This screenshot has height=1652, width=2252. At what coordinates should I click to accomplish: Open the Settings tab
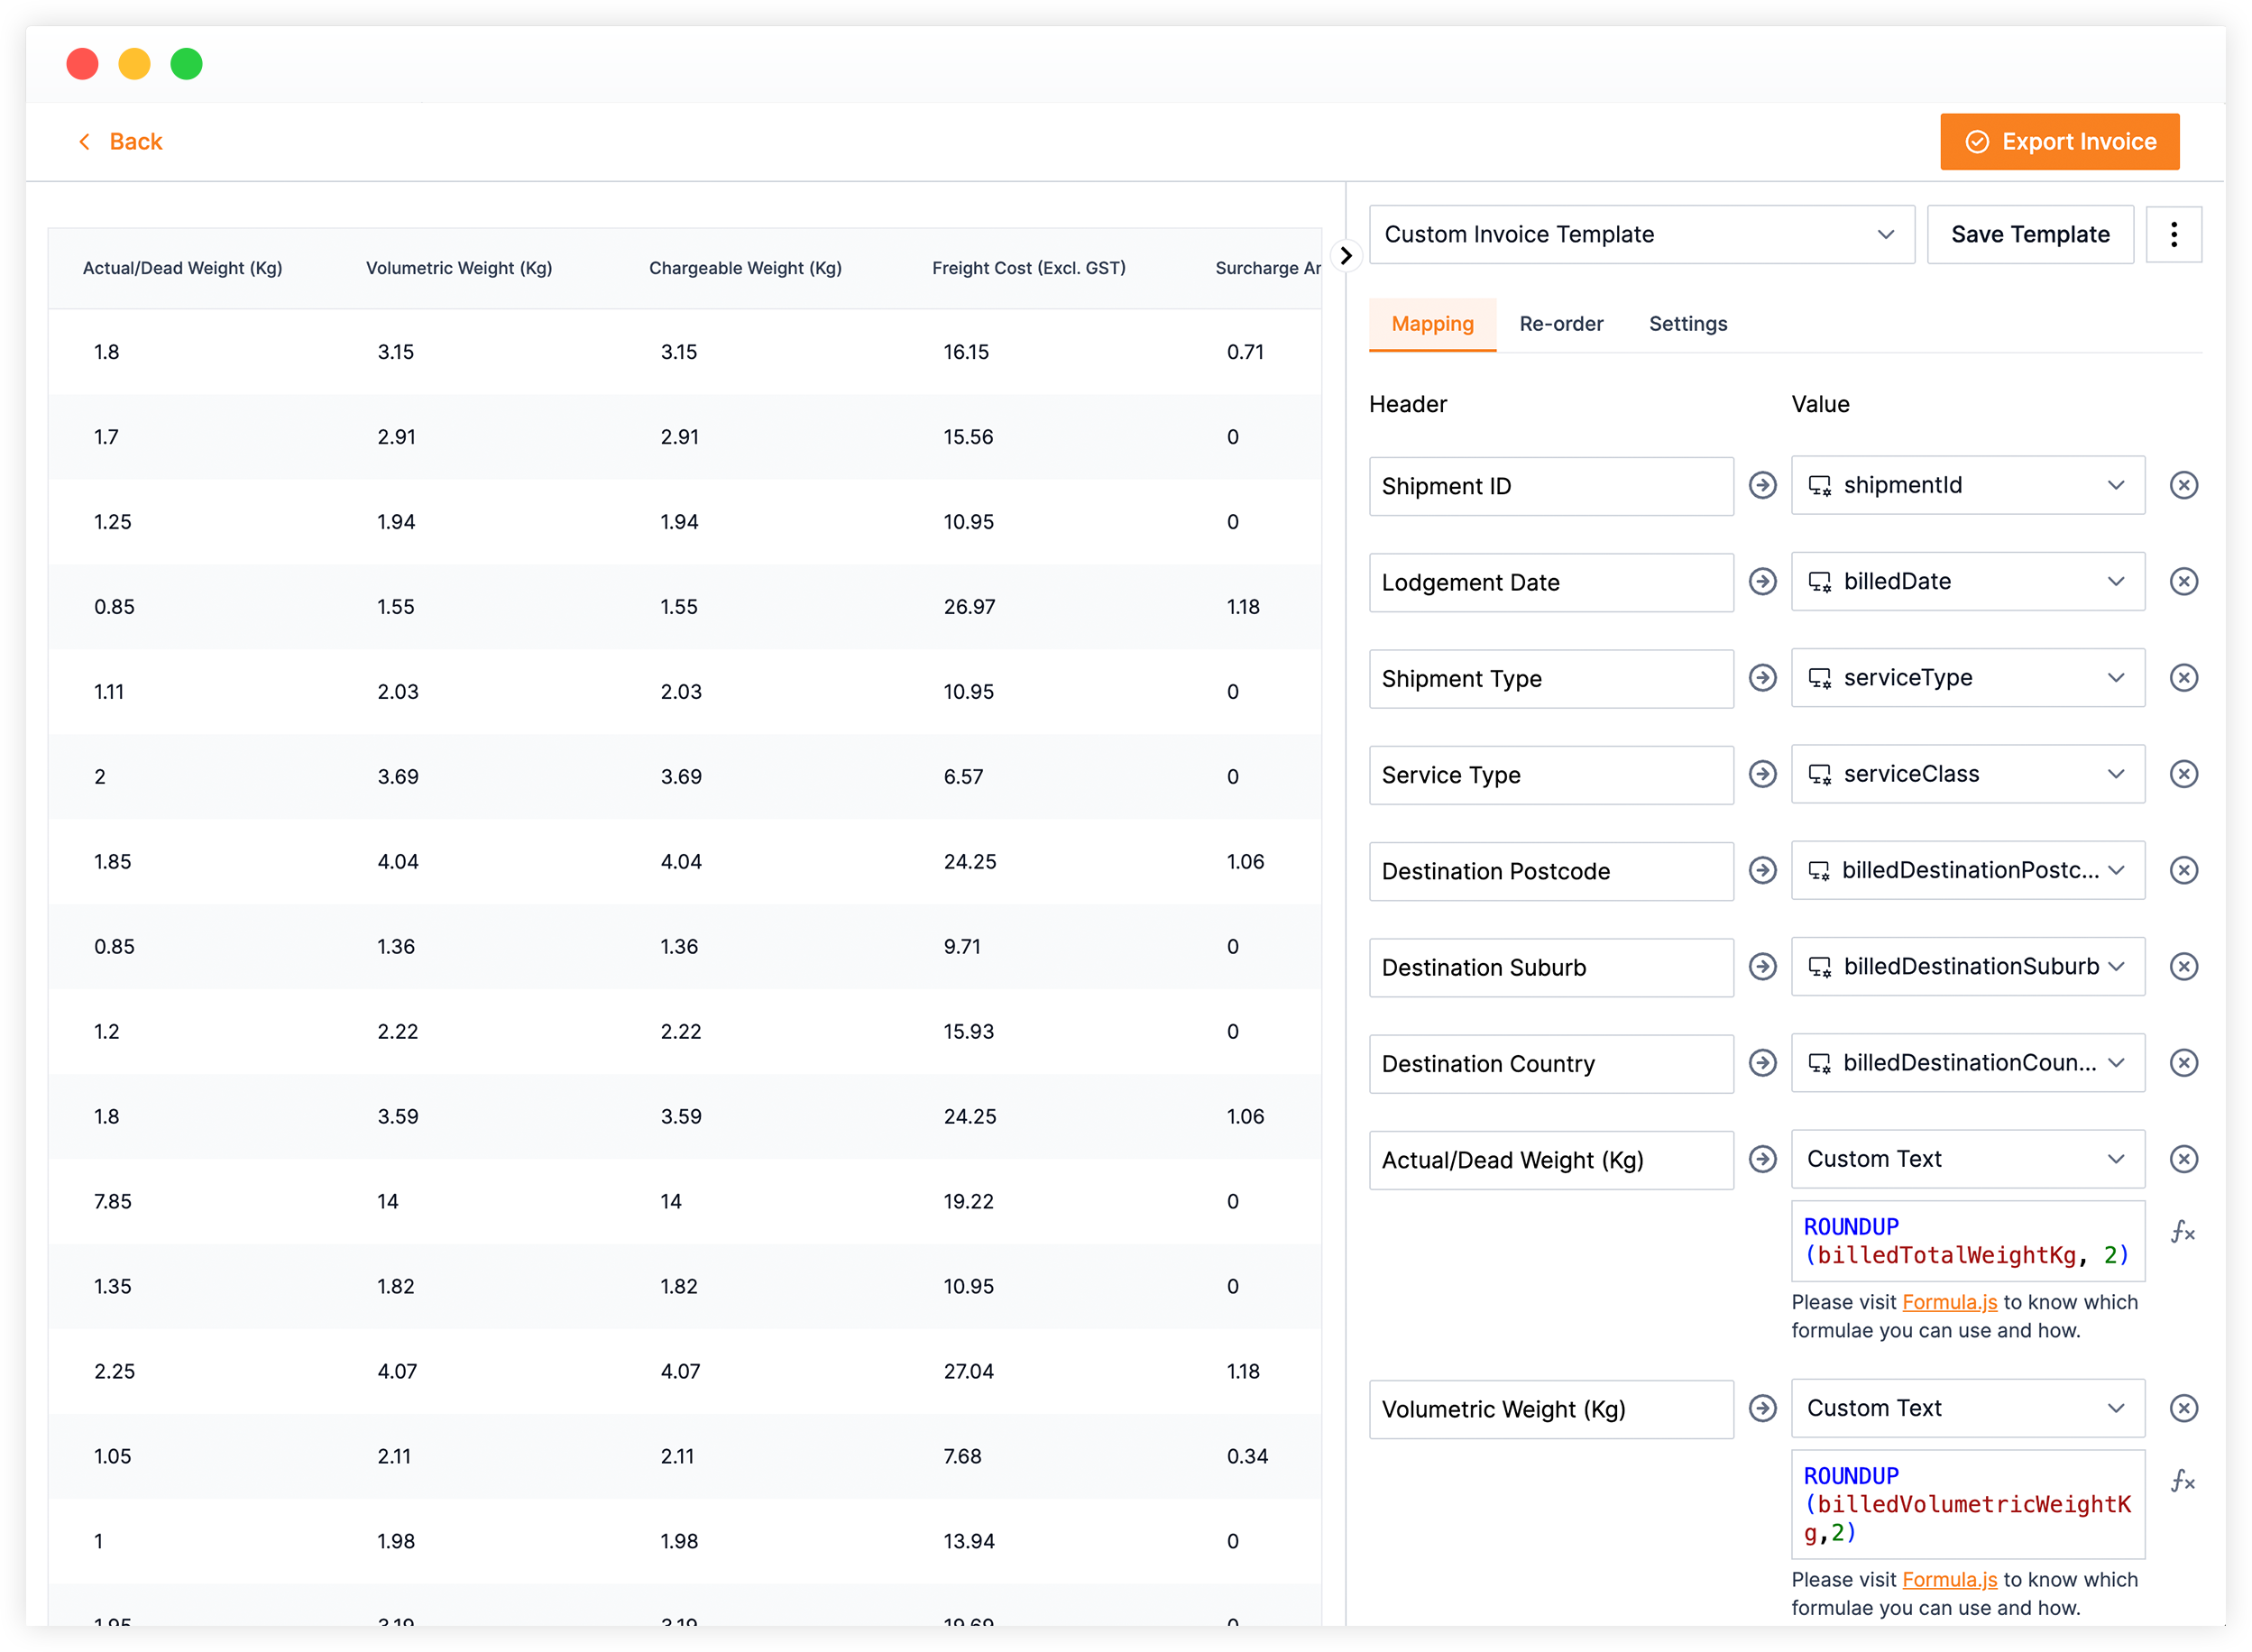pyautogui.click(x=1687, y=324)
